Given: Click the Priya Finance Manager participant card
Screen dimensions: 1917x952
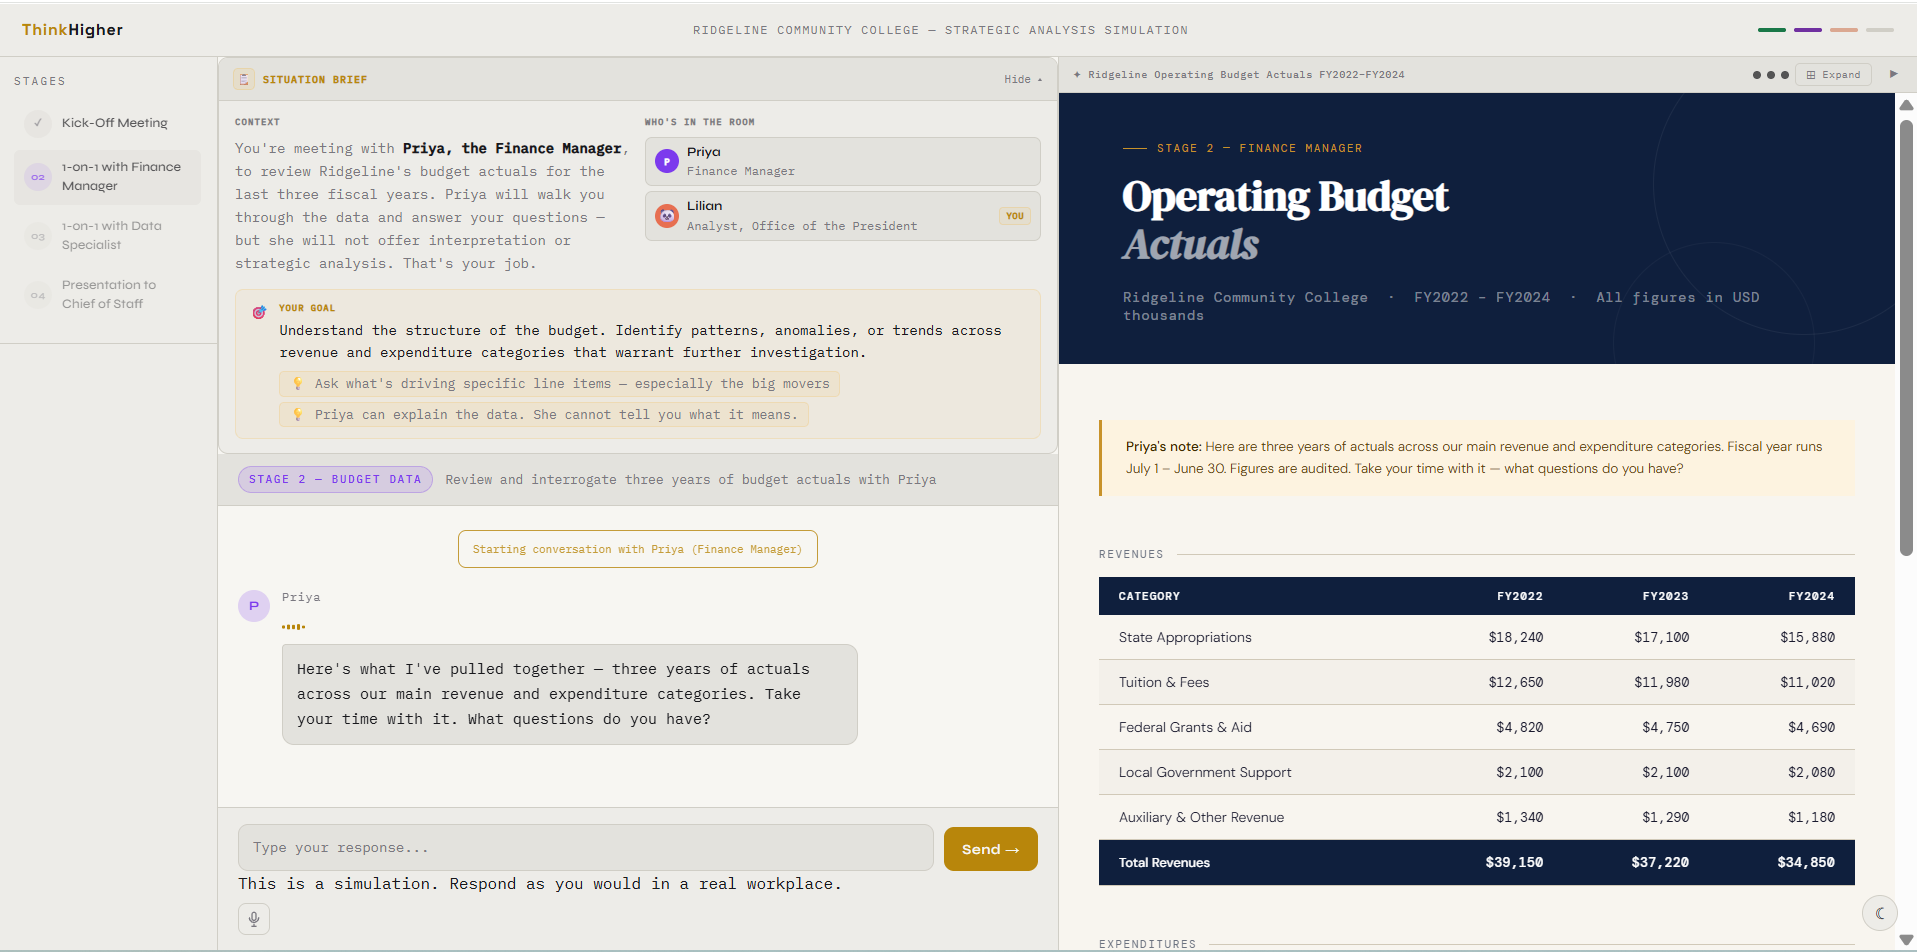Looking at the screenshot, I should tap(842, 161).
